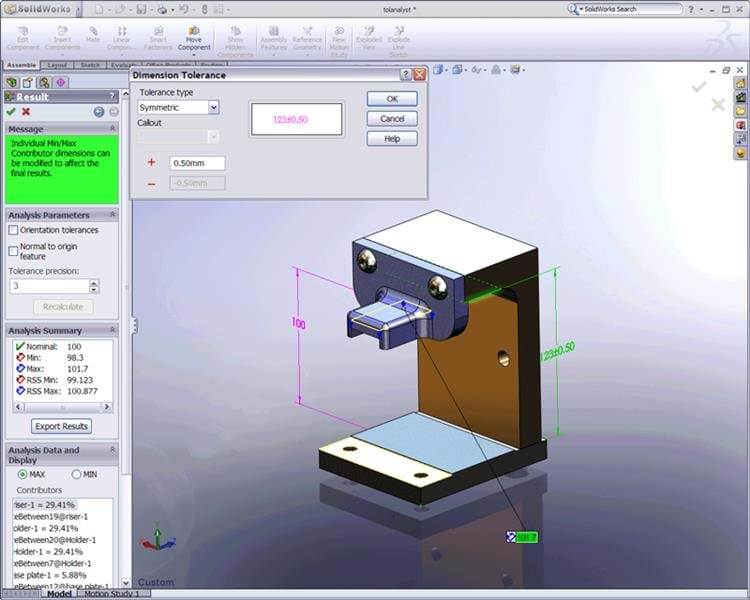Screen dimensions: 750x600
Task: Open the ConfigurationManager tab icon
Action: click(x=45, y=82)
